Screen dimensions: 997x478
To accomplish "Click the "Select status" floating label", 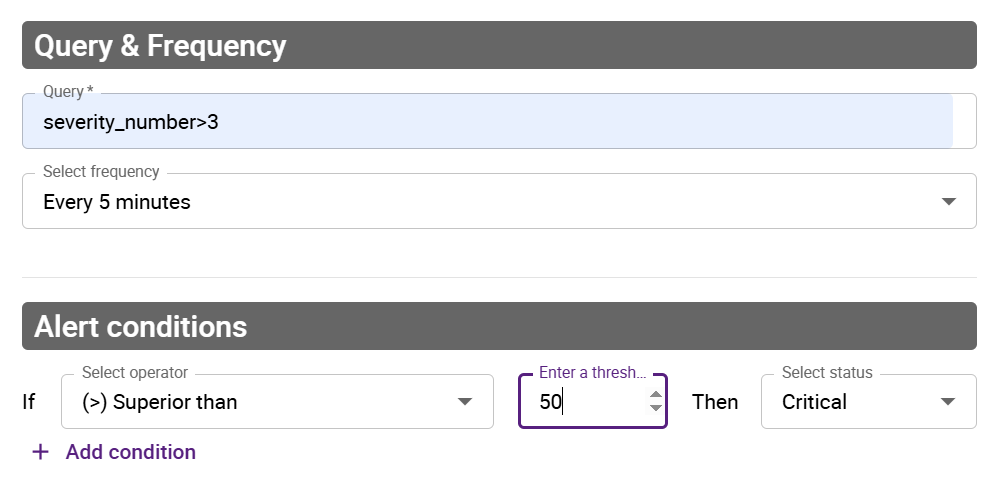I will (827, 373).
